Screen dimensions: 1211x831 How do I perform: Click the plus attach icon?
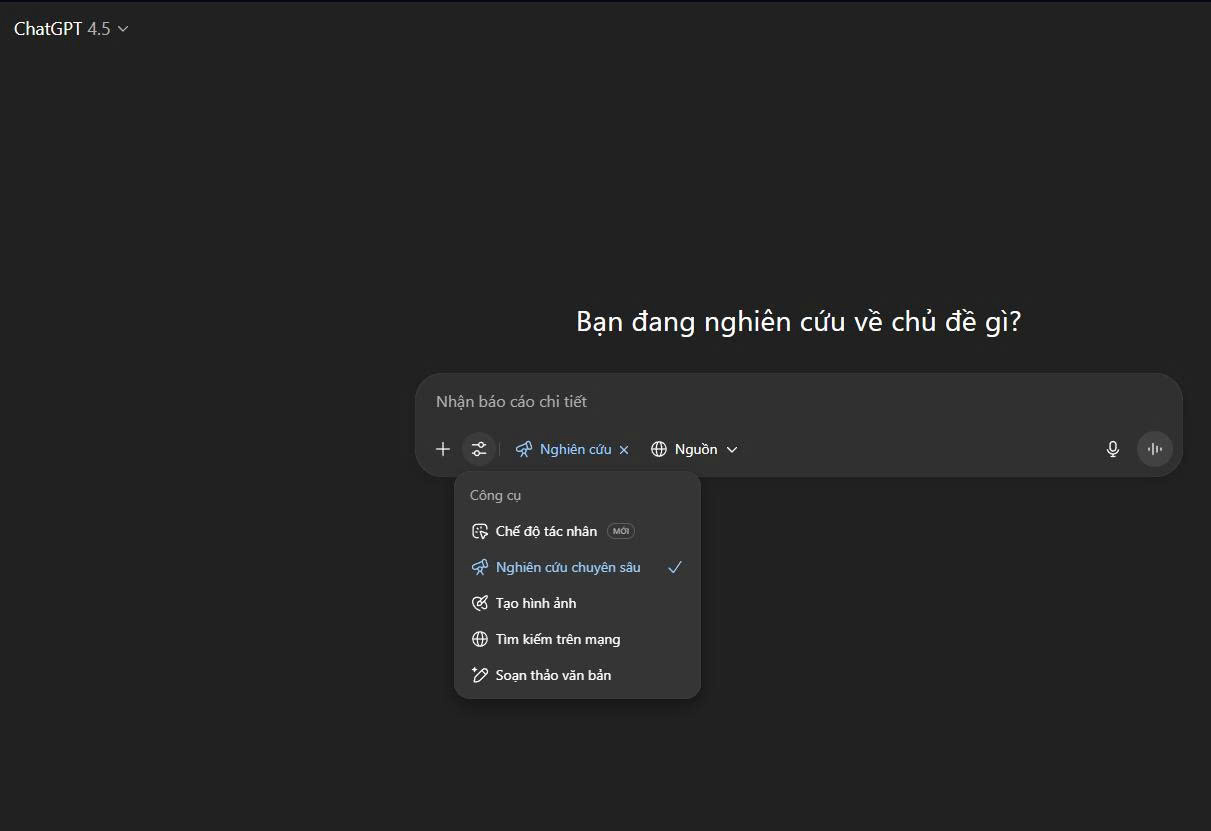[x=443, y=449]
